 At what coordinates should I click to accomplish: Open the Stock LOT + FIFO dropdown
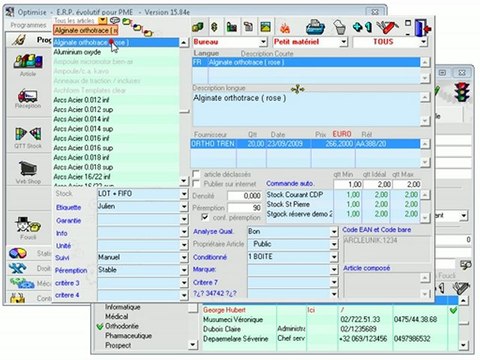(184, 194)
